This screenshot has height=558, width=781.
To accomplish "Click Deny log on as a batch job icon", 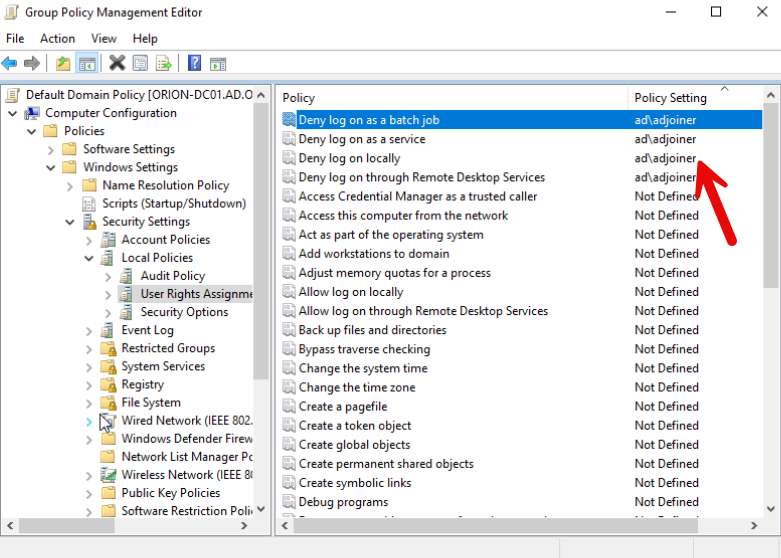I will click(x=289, y=120).
